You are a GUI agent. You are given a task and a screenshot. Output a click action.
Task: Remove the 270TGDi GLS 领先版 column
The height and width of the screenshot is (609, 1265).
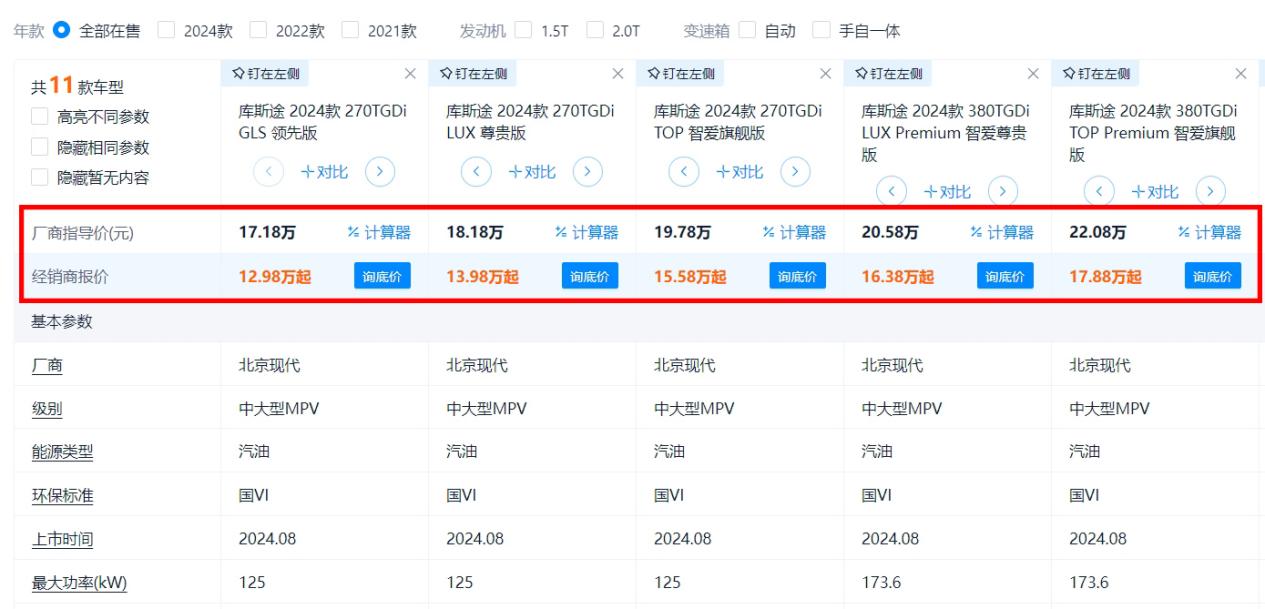[x=410, y=73]
